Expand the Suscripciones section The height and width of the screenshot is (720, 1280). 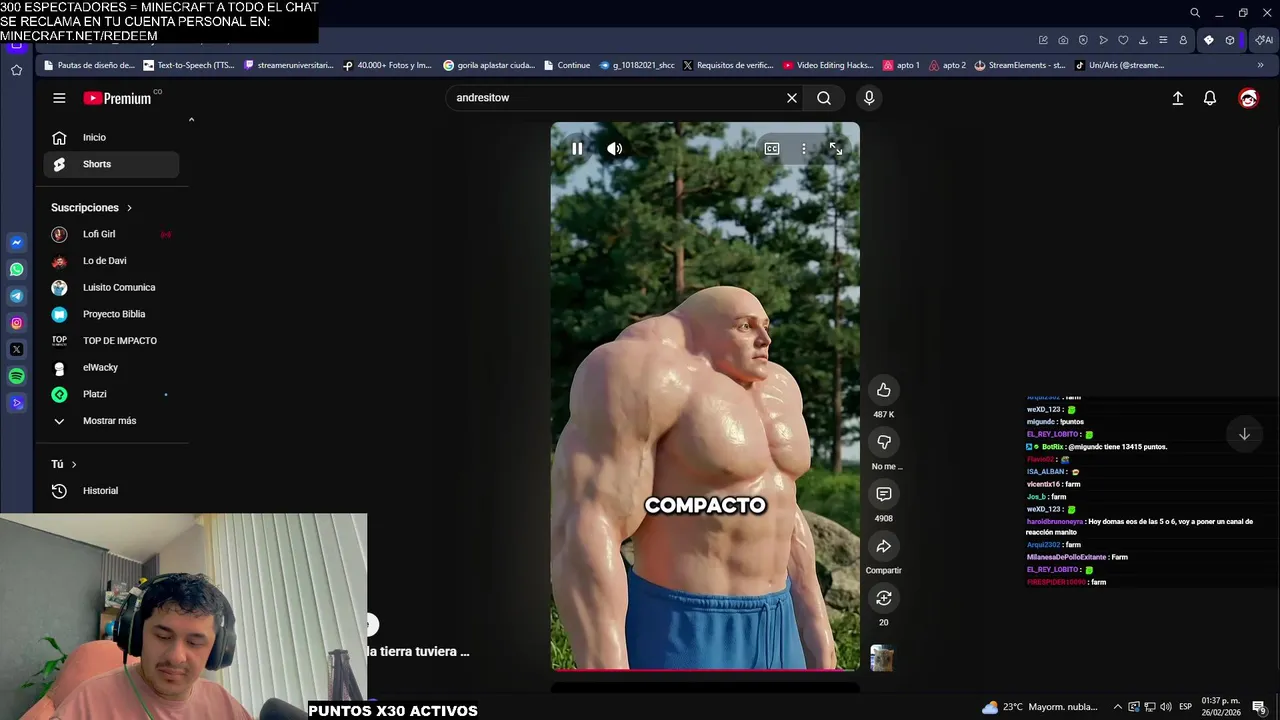[x=92, y=208]
